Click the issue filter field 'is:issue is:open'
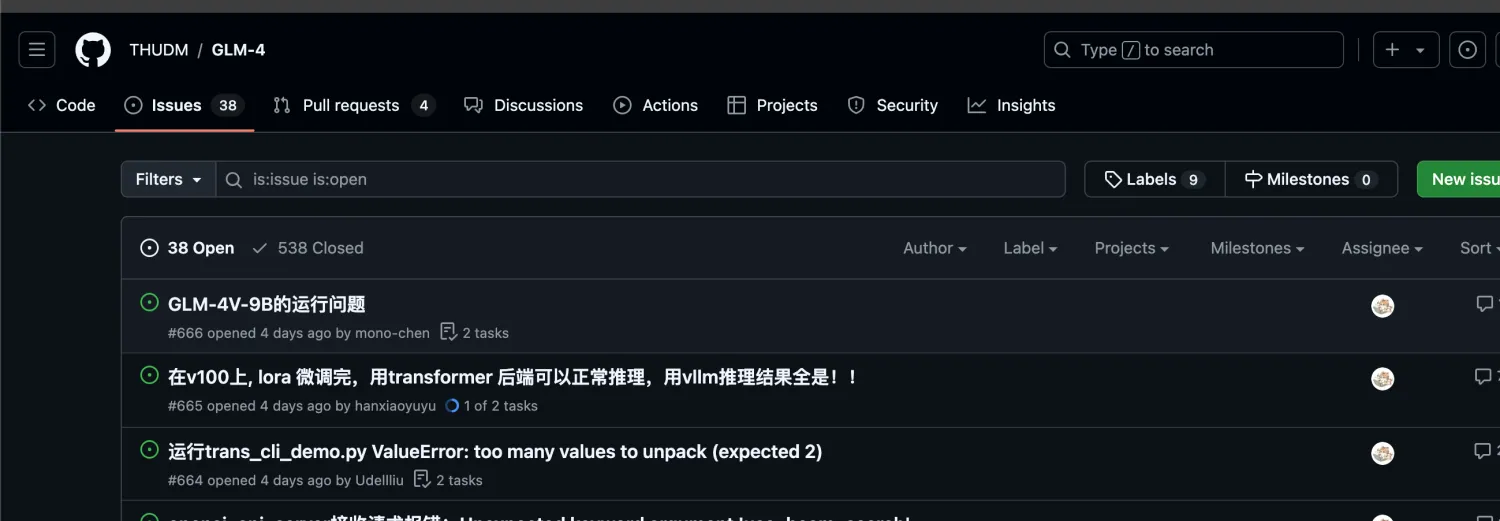1500x521 pixels. pos(641,179)
